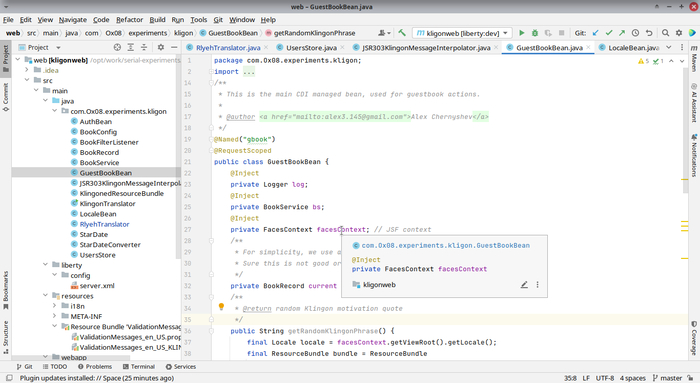Click the Search Everywhere magnifier icon

(666, 33)
